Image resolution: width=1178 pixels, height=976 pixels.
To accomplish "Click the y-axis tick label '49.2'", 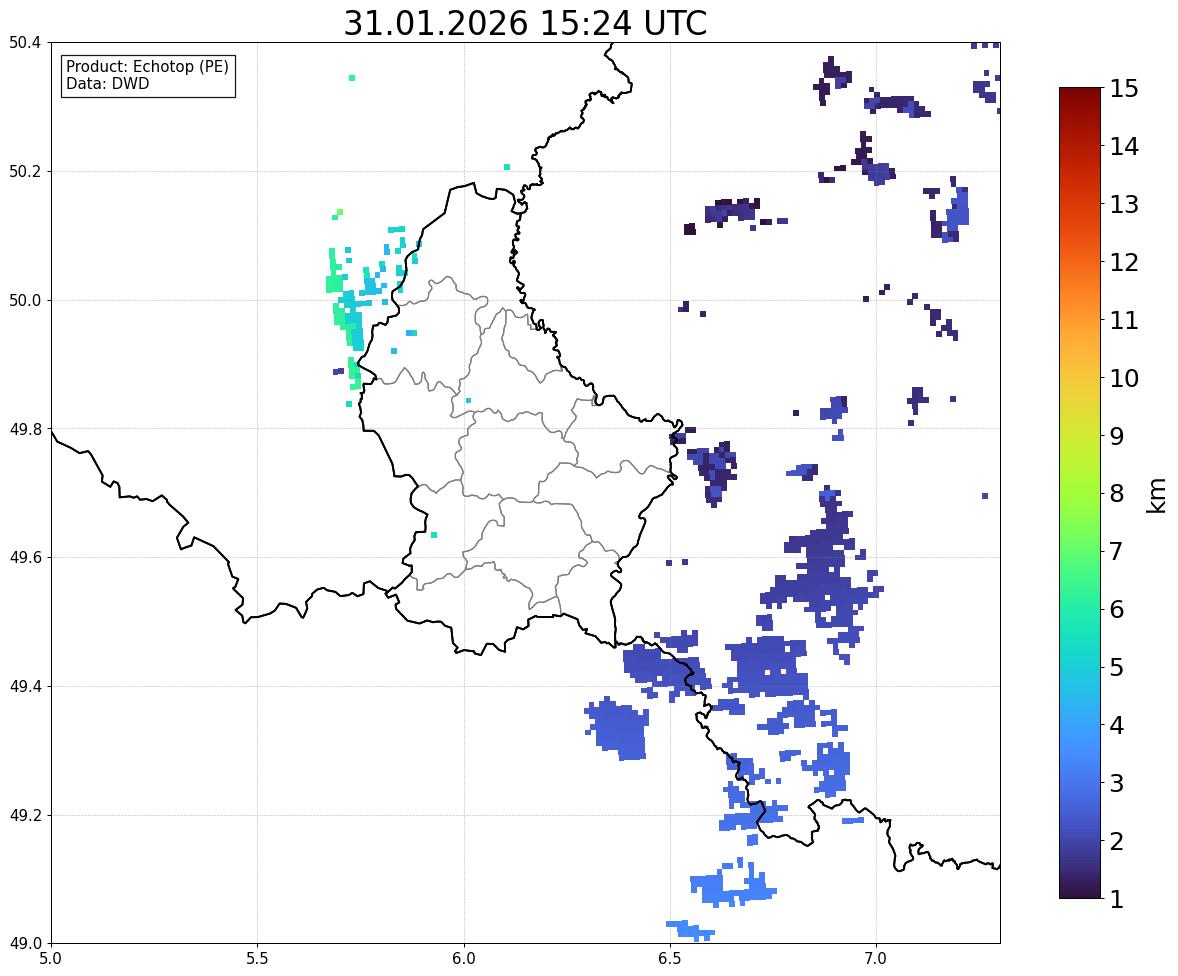I will coord(24,815).
